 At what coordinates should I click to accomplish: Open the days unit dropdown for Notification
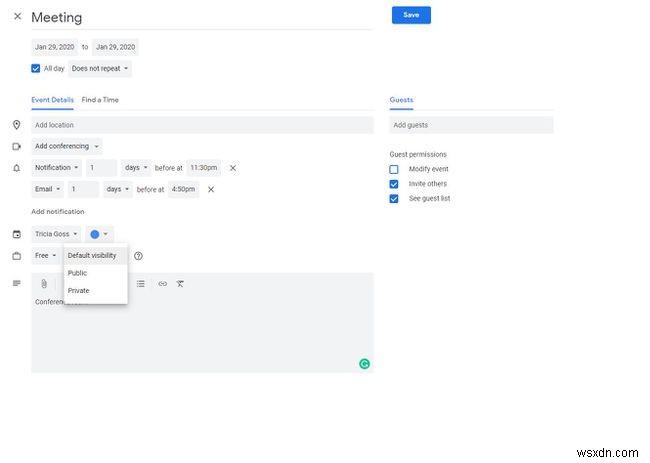pyautogui.click(x=136, y=167)
